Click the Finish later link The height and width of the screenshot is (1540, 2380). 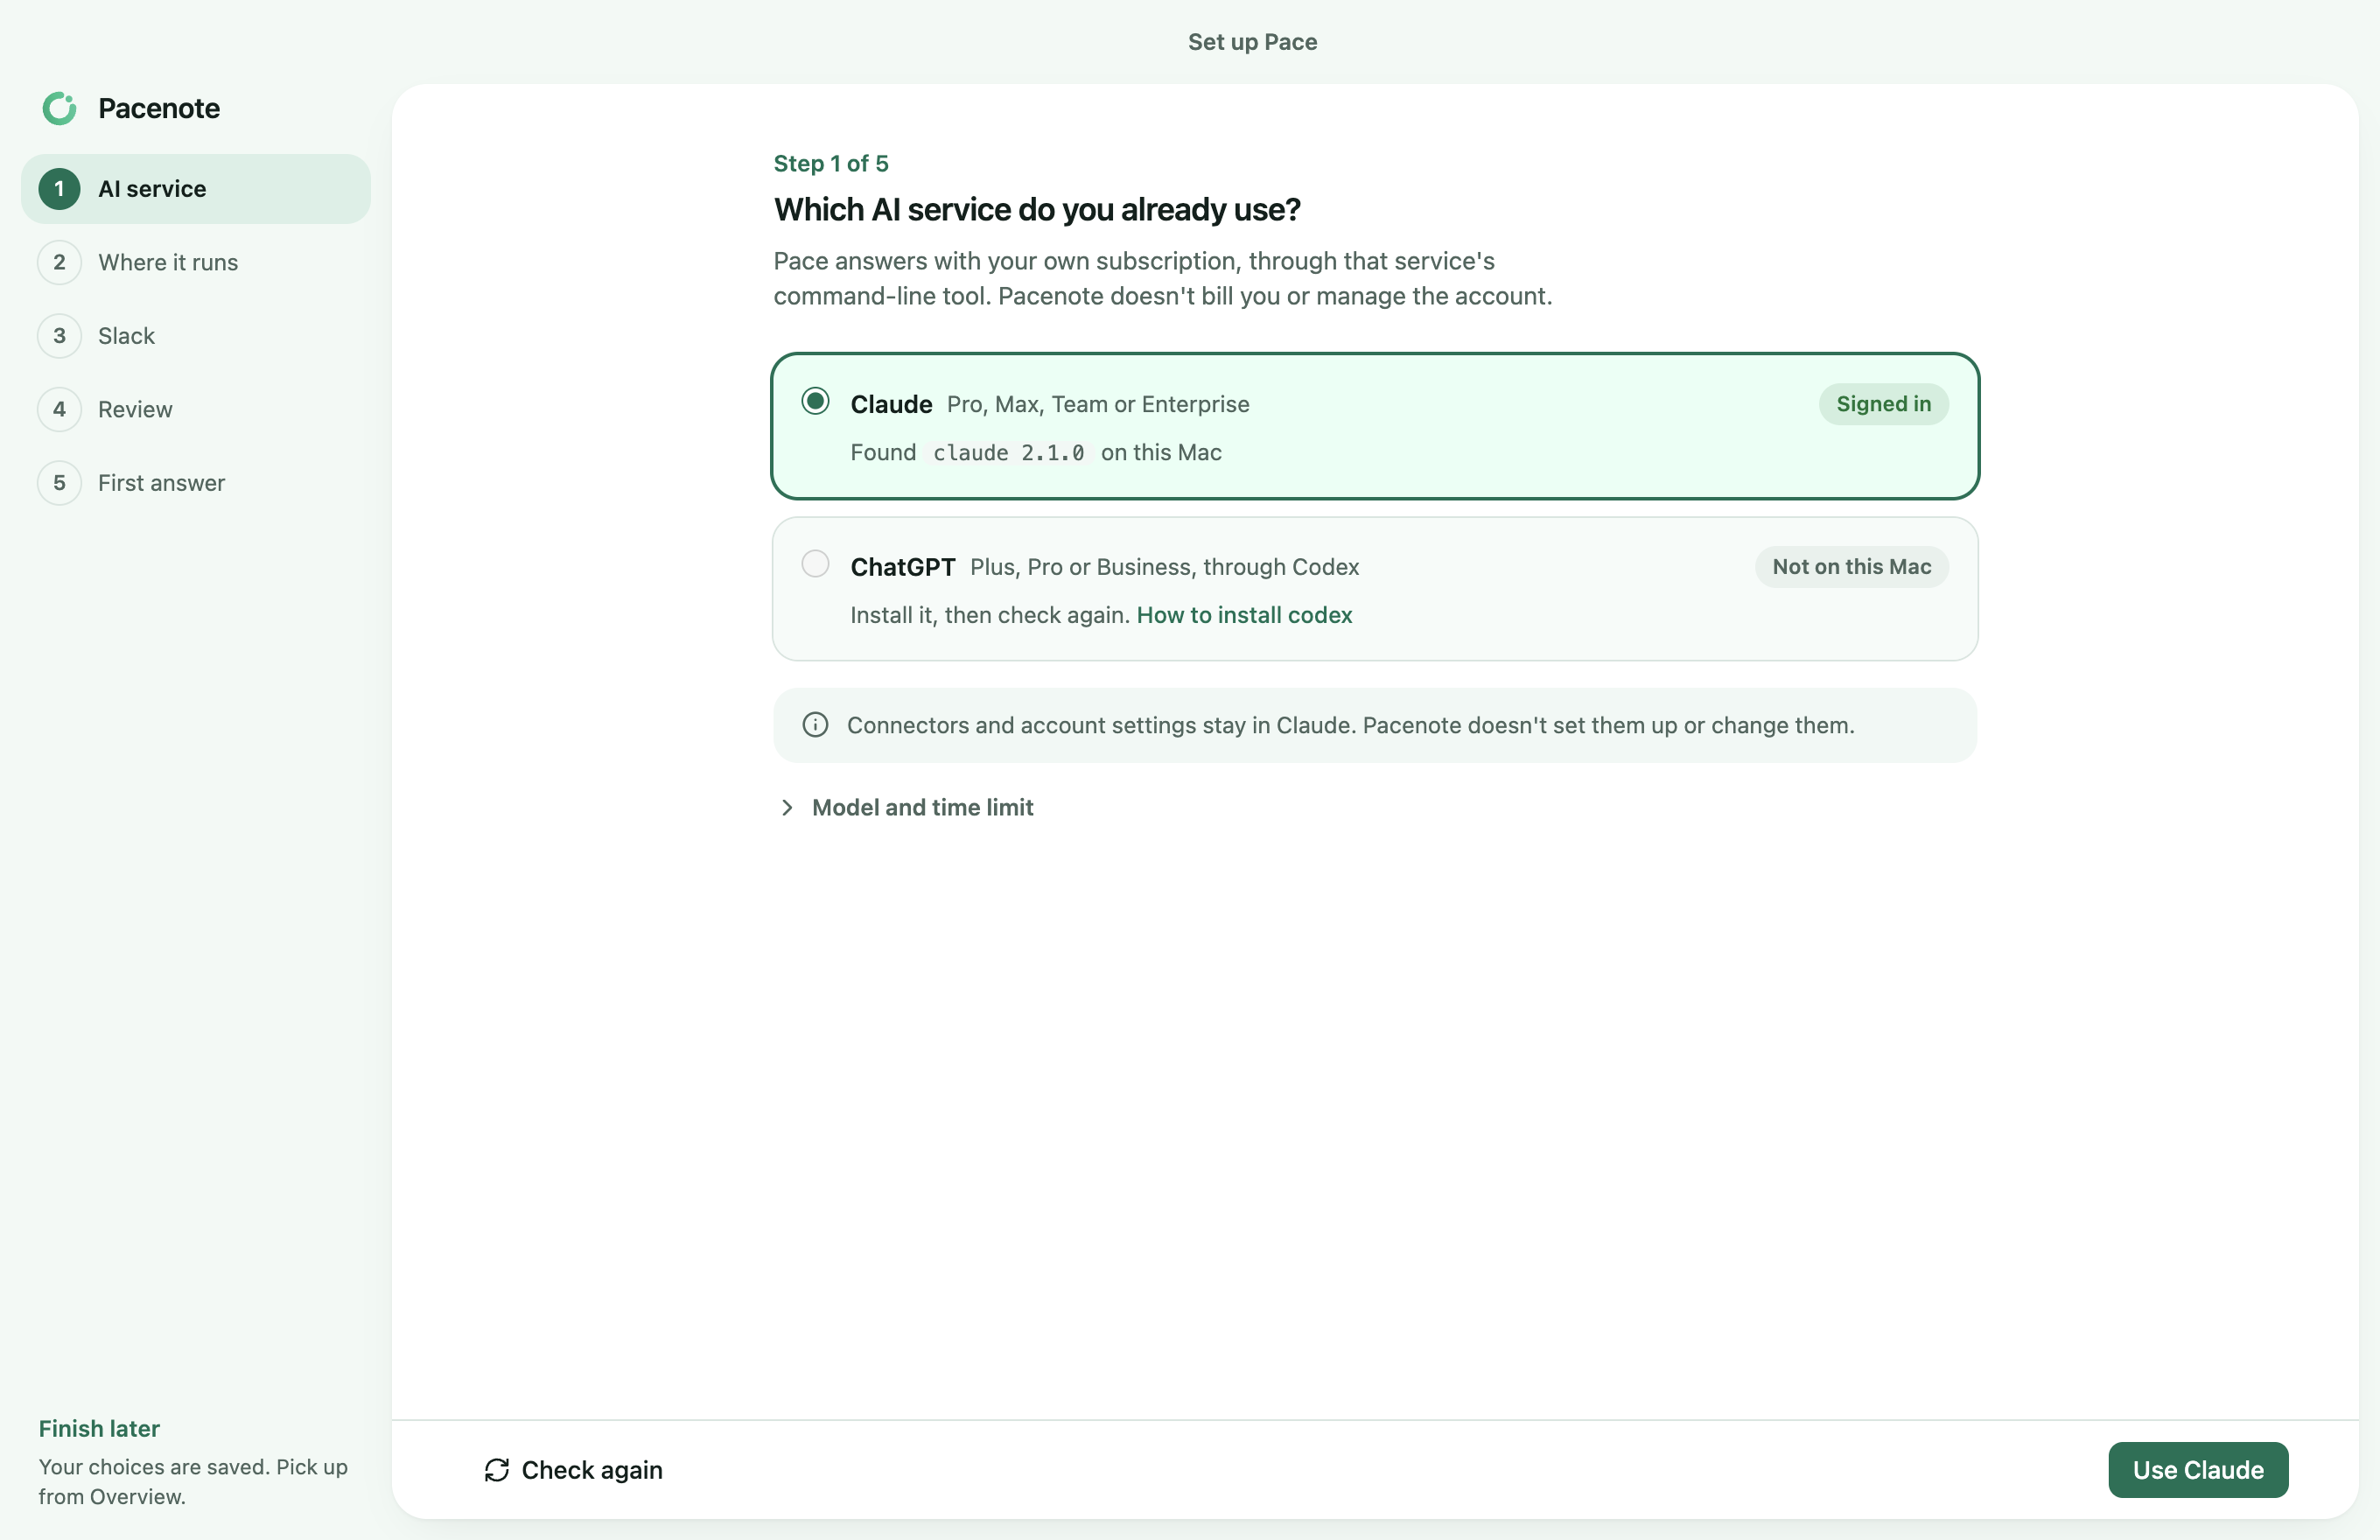99,1428
